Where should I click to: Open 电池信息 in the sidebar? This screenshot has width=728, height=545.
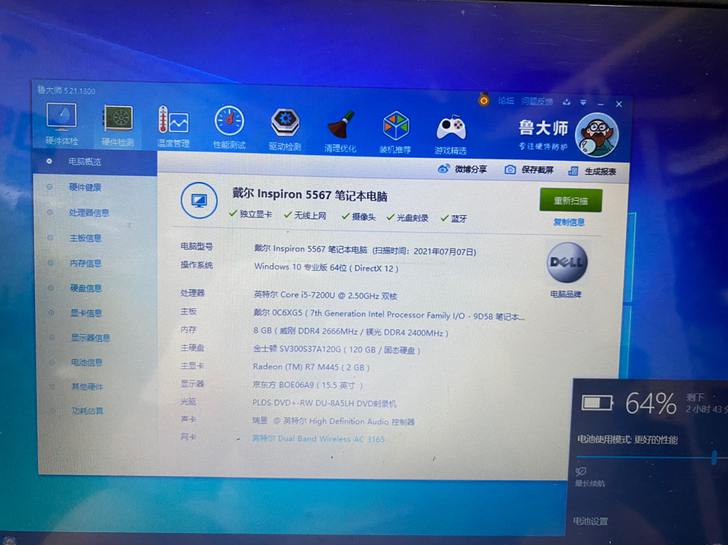pos(87,362)
